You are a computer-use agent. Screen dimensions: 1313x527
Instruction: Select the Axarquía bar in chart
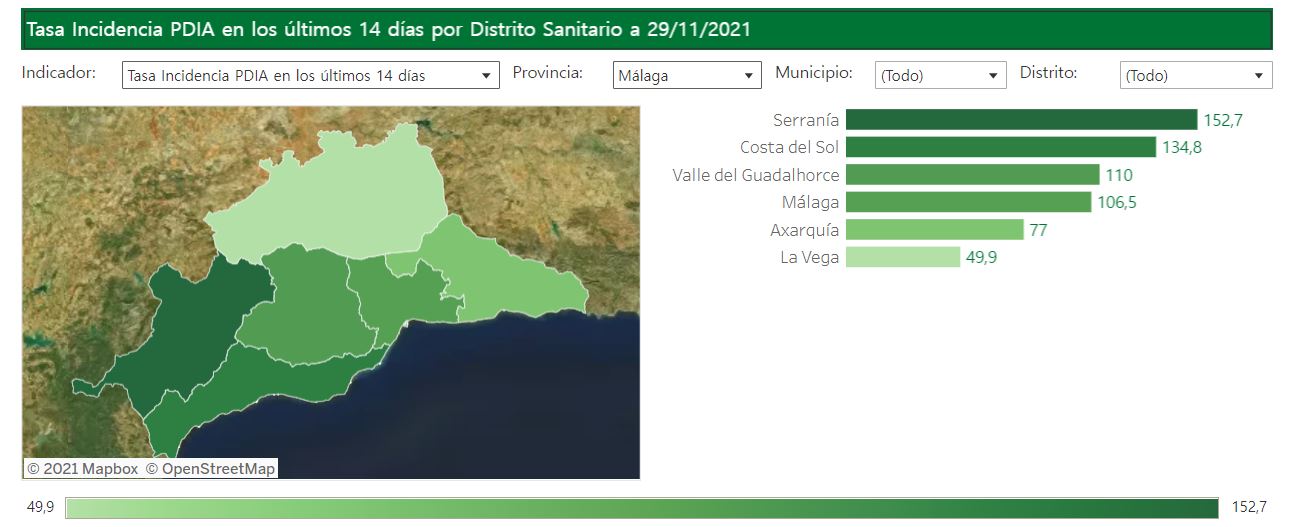934,230
